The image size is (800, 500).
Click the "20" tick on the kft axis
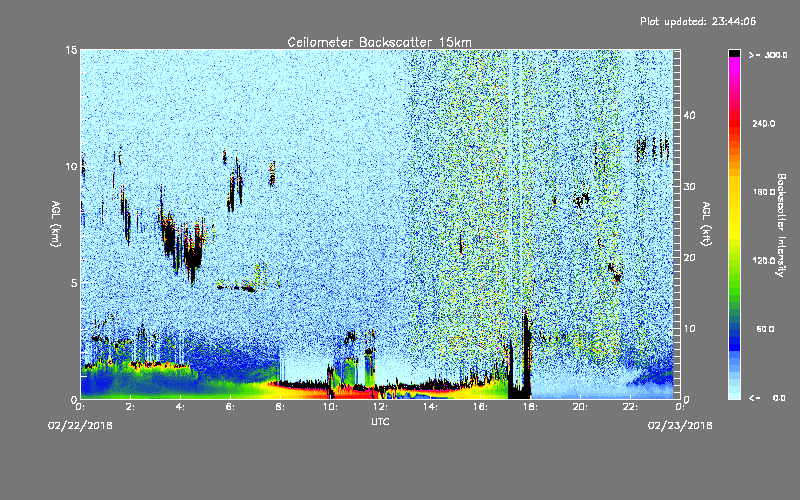click(x=689, y=258)
